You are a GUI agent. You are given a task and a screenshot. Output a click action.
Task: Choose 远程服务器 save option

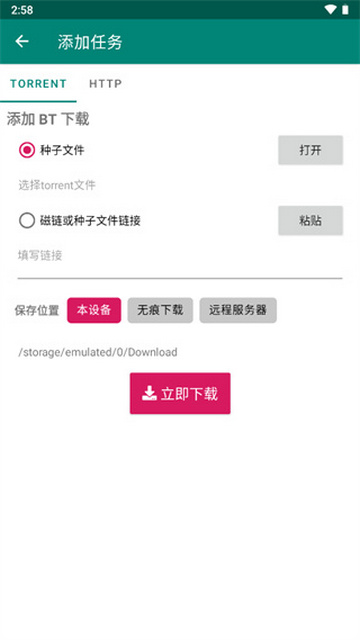tap(238, 310)
